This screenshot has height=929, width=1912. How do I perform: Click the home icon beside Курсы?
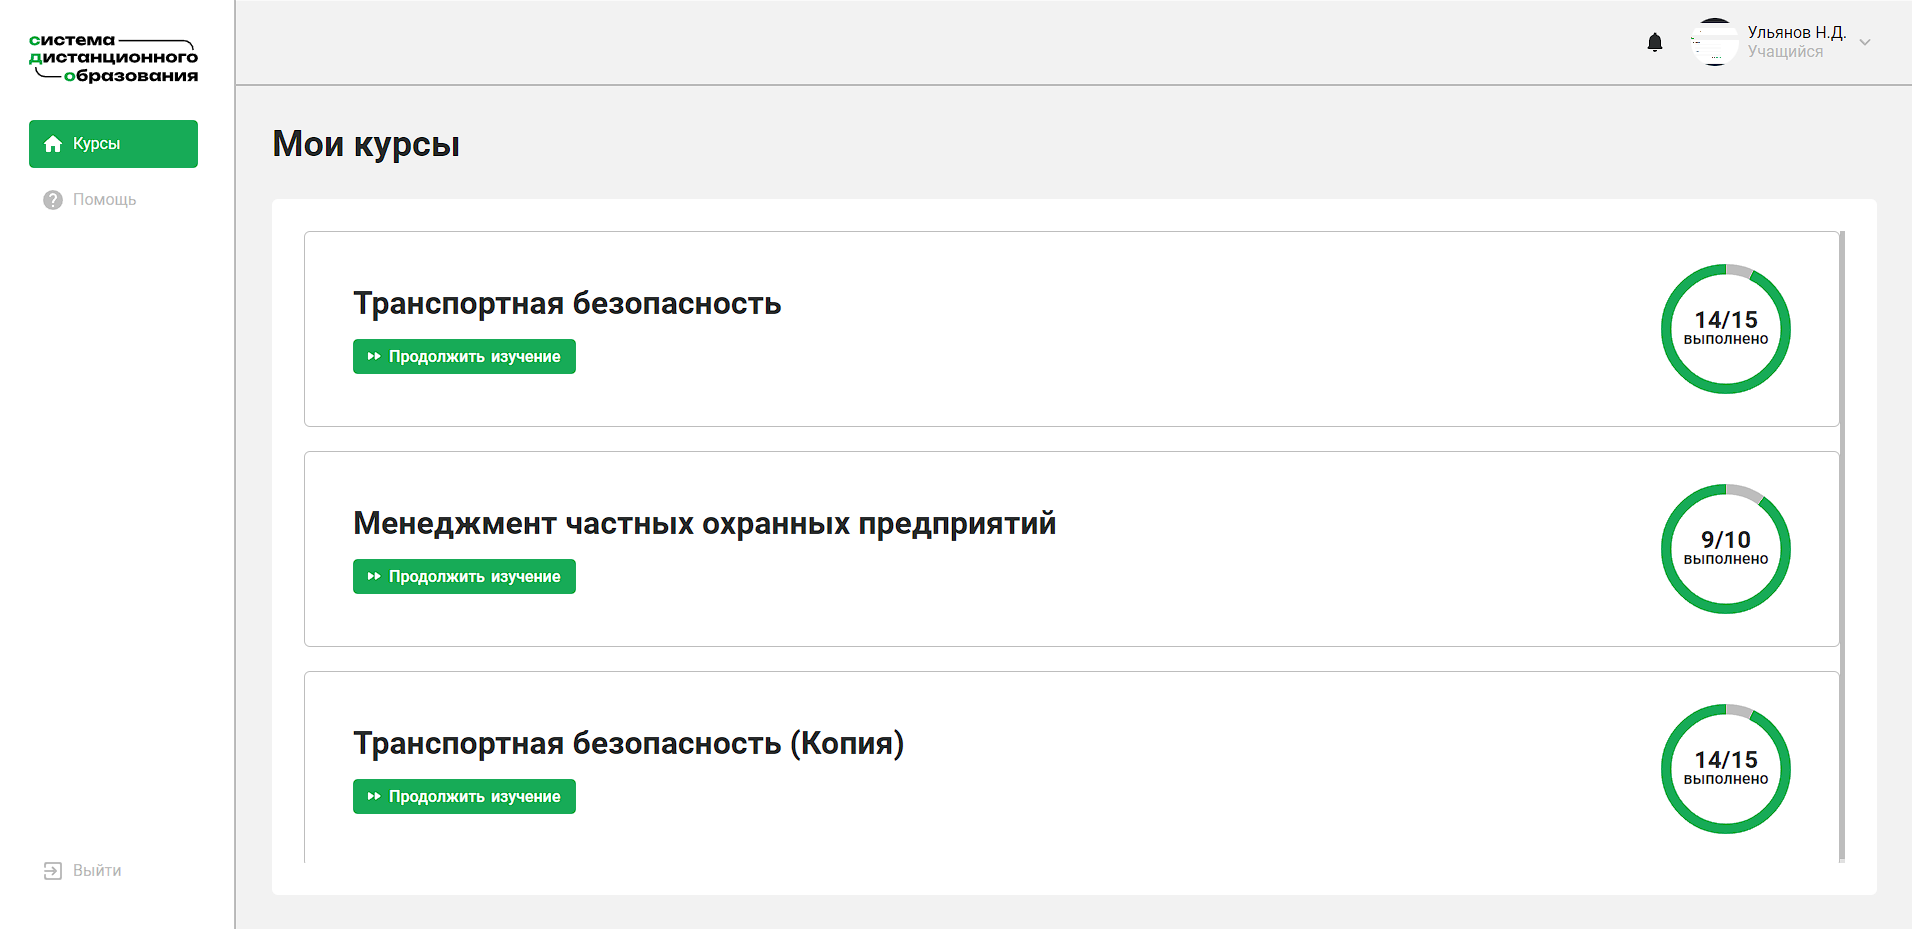point(54,144)
